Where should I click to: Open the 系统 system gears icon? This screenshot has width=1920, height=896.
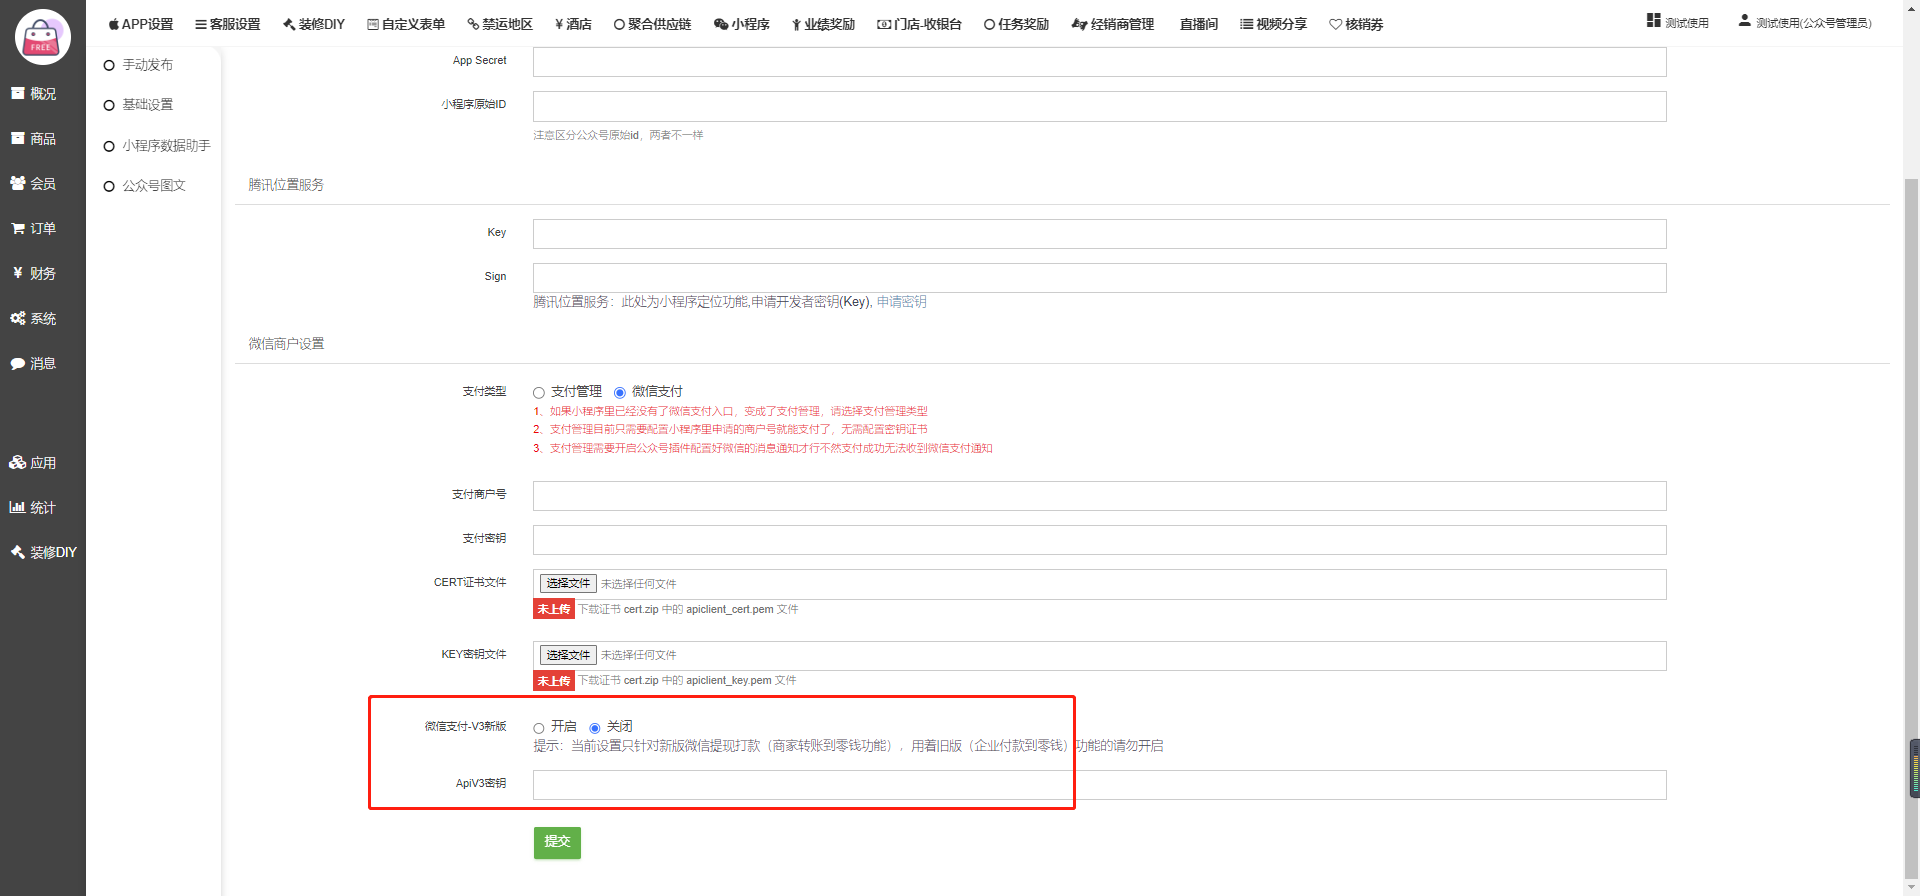tap(18, 319)
